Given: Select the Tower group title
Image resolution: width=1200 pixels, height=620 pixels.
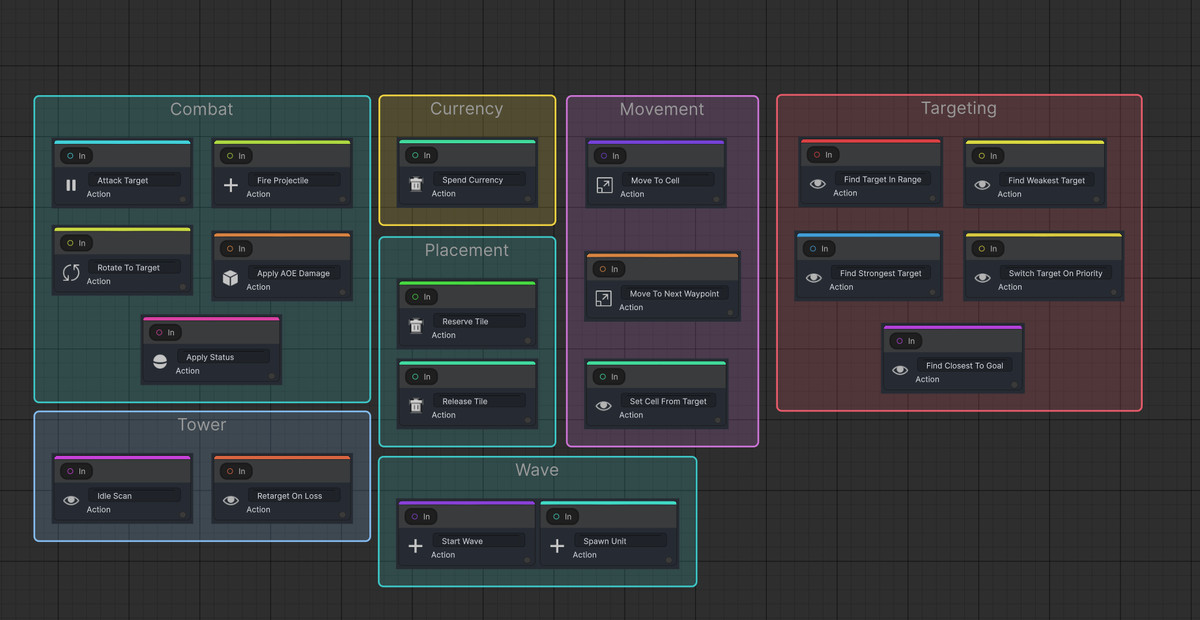Looking at the screenshot, I should (x=202, y=425).
